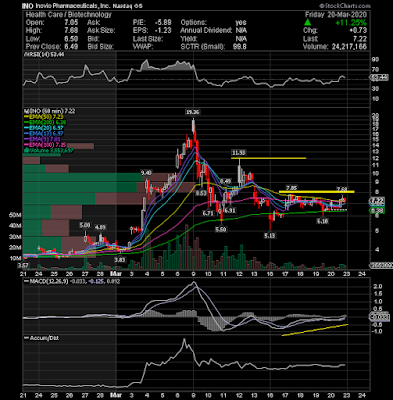Click the 5.13 low price label
393x400 pixels.
coord(269,235)
